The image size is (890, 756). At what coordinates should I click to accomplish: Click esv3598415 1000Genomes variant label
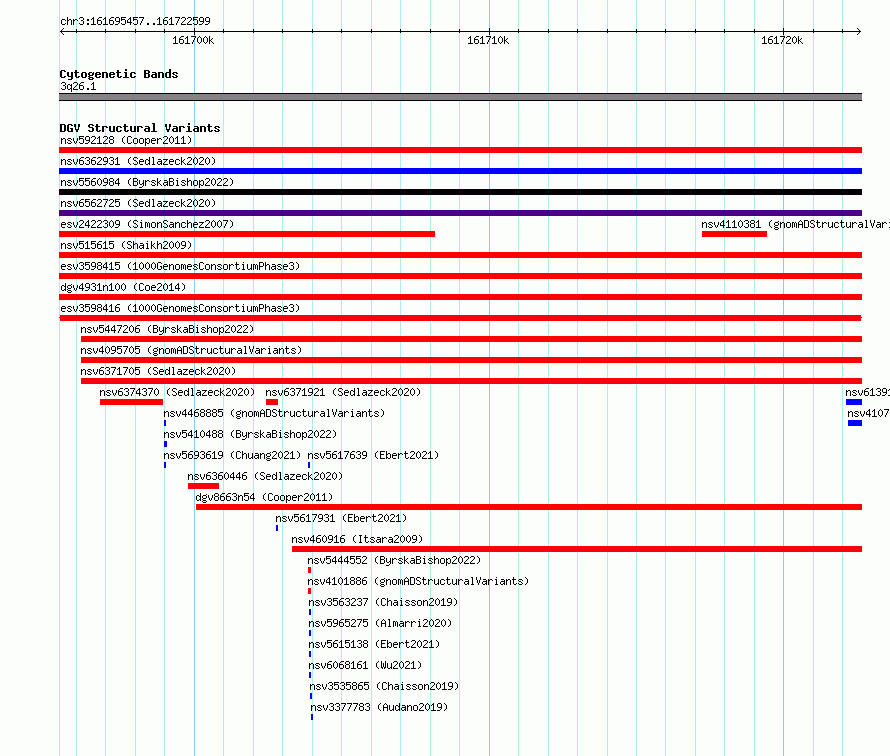point(180,266)
